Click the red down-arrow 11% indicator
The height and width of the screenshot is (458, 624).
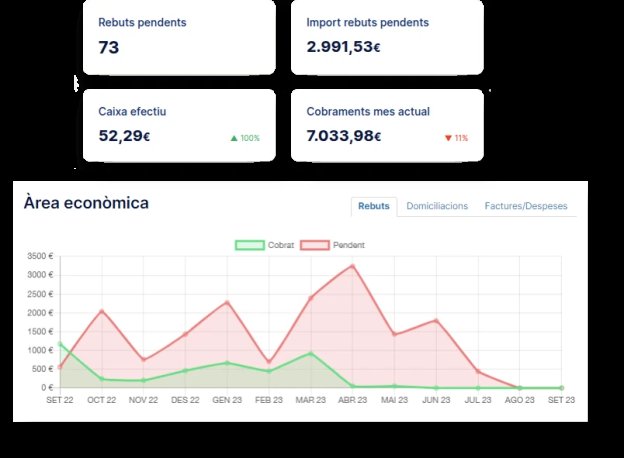[456, 138]
